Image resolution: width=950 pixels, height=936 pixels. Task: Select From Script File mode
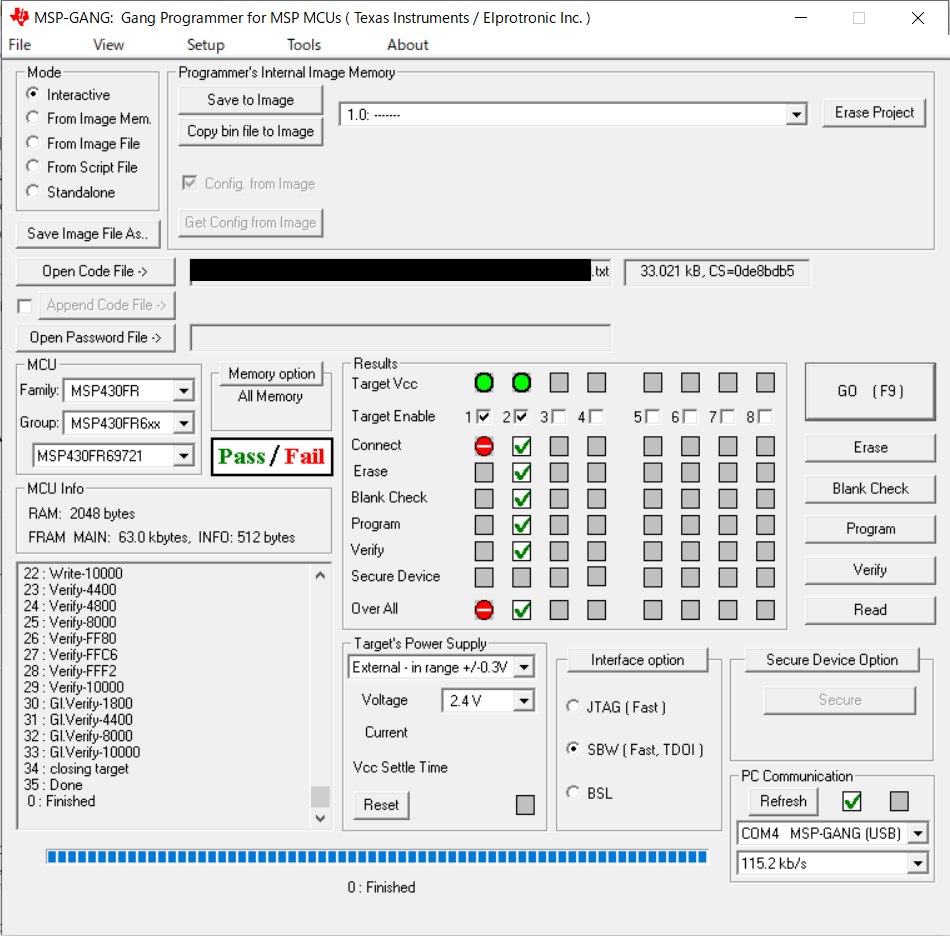[33, 167]
